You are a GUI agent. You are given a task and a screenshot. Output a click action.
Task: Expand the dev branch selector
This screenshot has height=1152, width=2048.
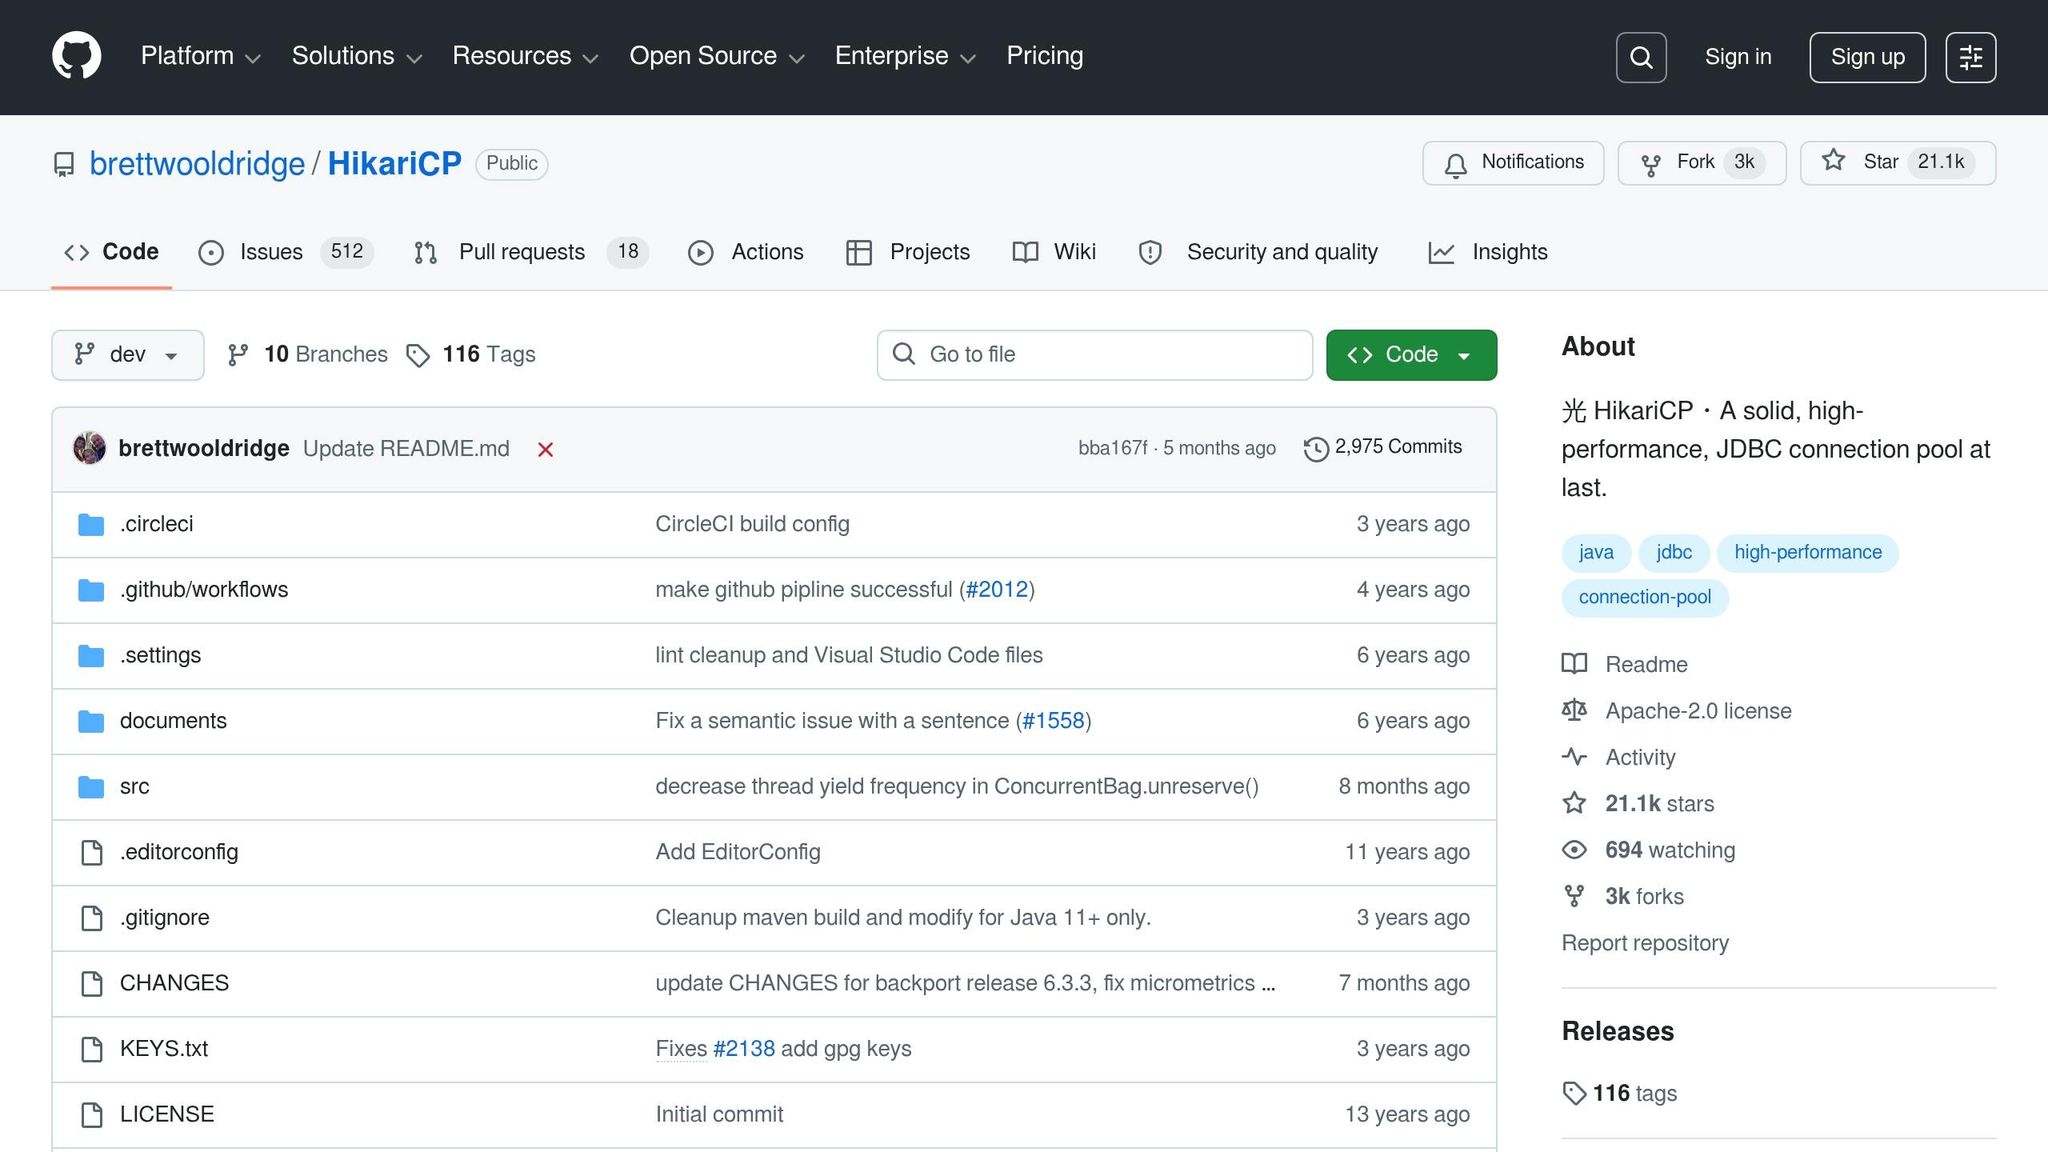pos(127,355)
